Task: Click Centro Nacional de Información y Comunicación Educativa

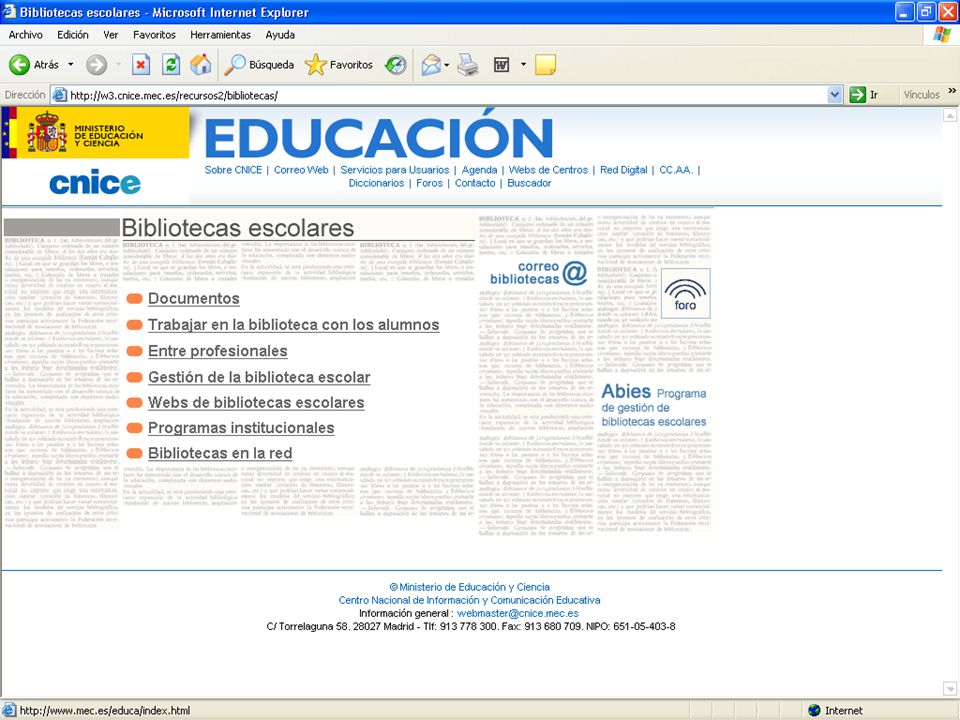Action: pos(470,600)
